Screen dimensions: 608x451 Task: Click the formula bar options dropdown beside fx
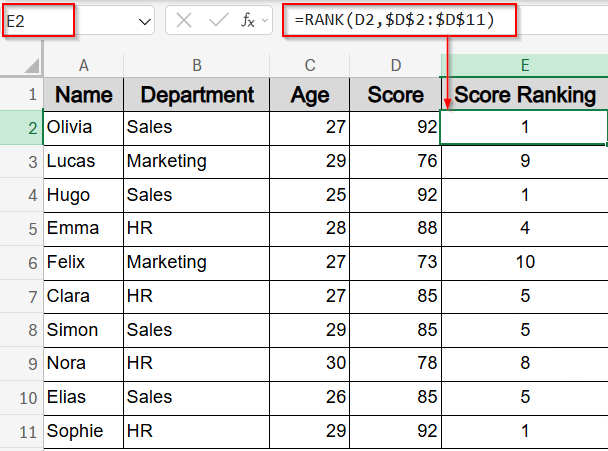[x=265, y=20]
